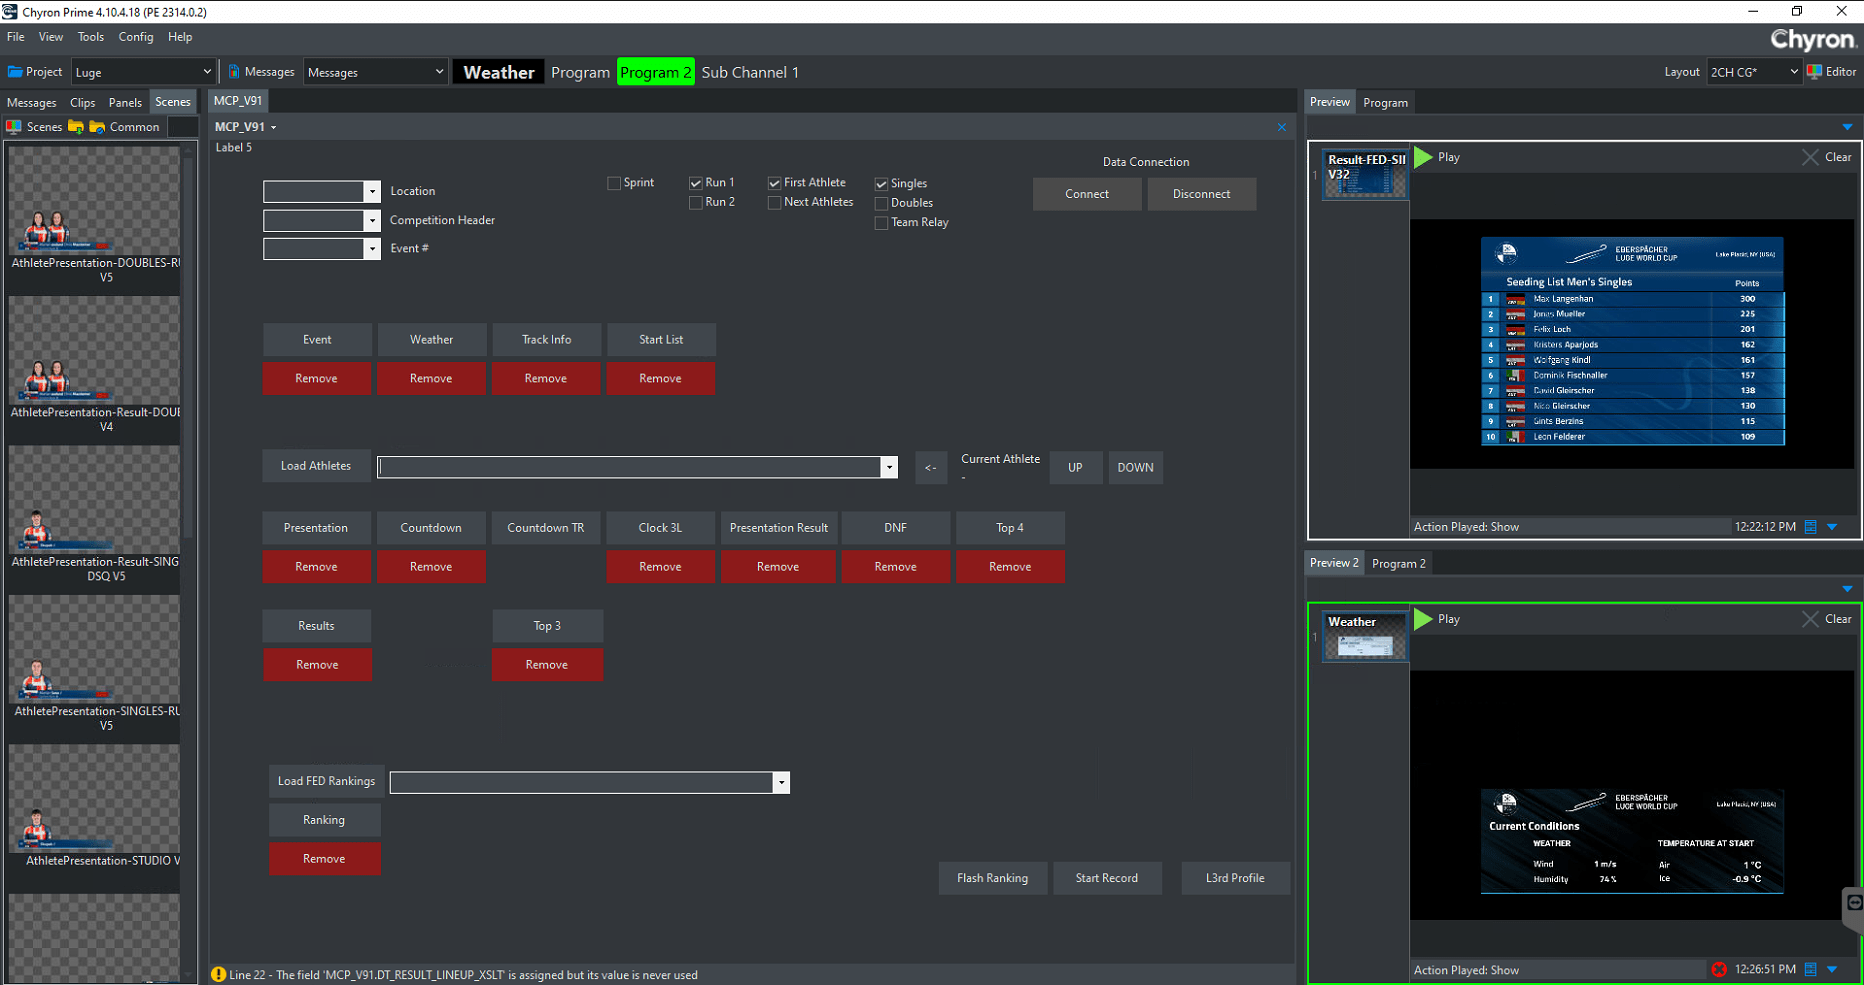Screen dimensions: 1864x985
Task: Click the Clear X icon in Preview 2 panel
Action: (x=1810, y=619)
